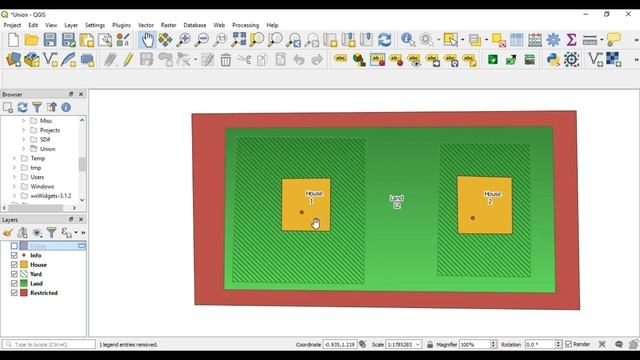Click the Land layer green color swatch
Image resolution: width=640 pixels, height=360 pixels.
click(24, 283)
